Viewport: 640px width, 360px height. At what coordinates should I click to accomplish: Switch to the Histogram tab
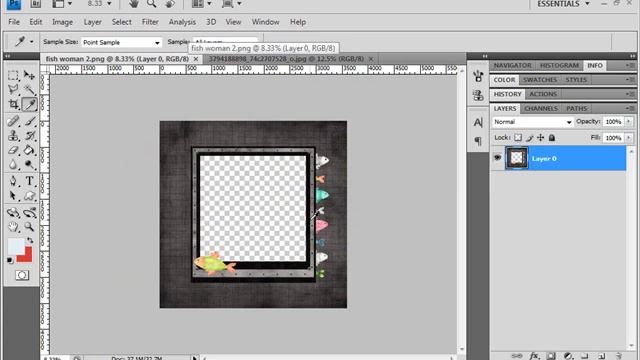[559, 65]
